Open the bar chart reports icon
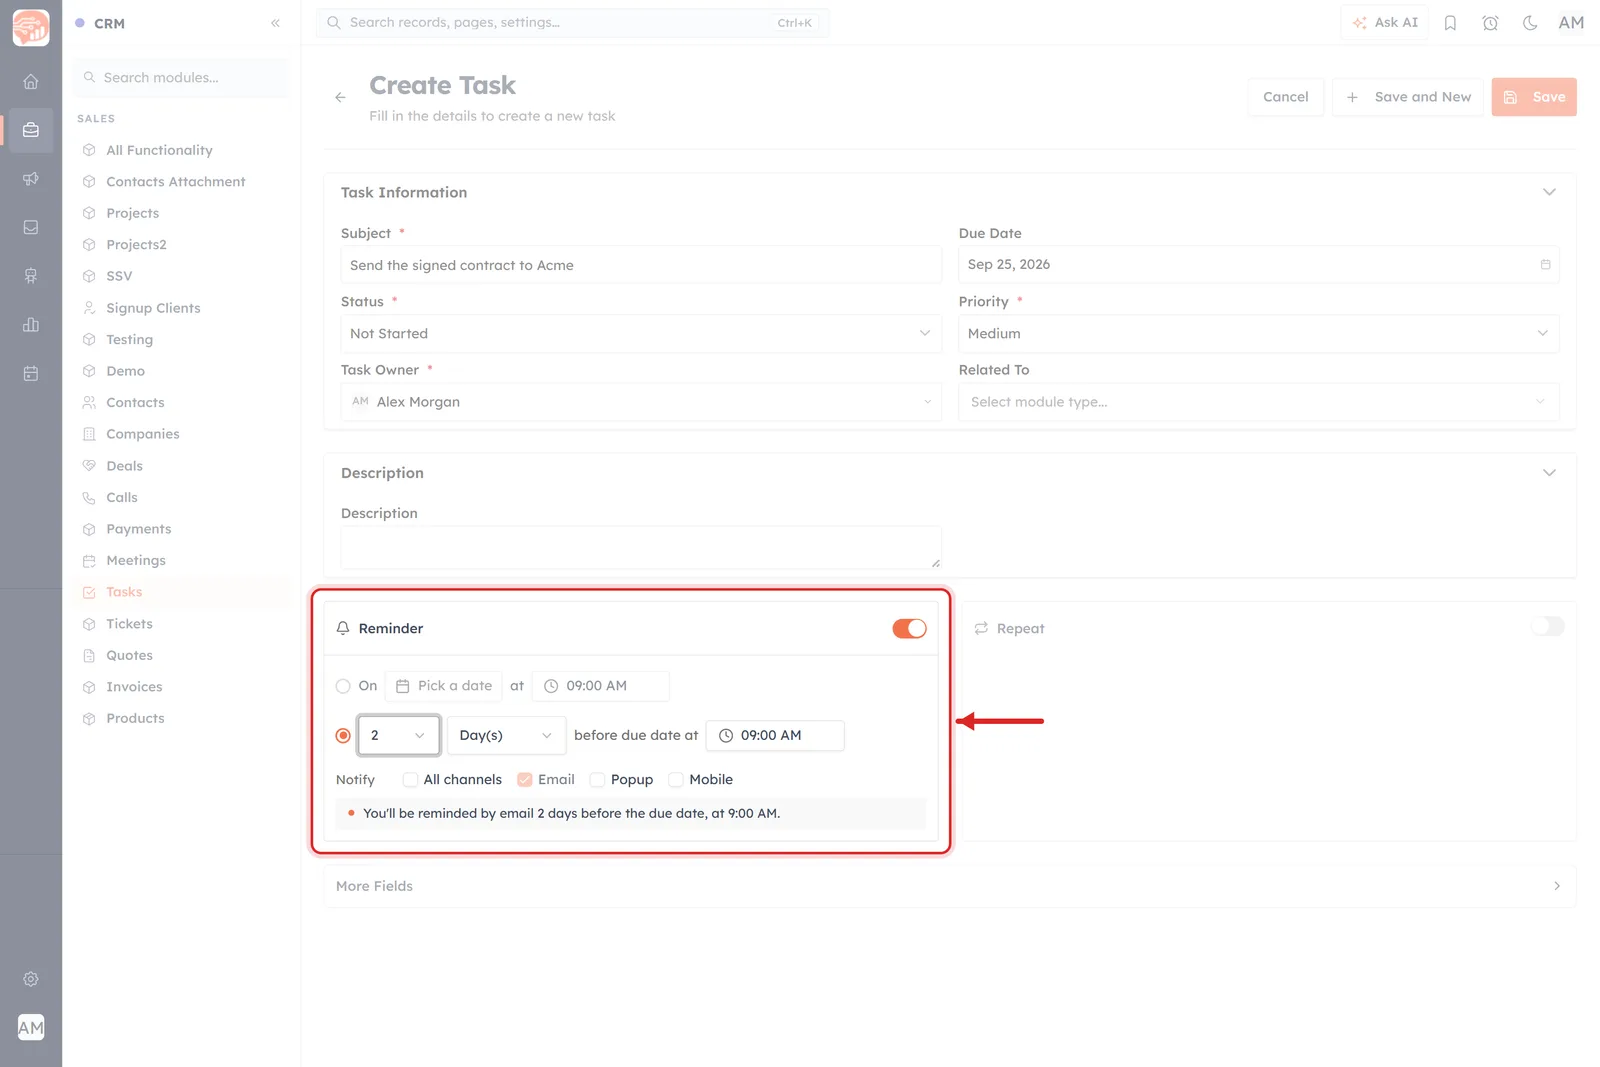Viewport: 1600px width, 1067px height. 31,325
